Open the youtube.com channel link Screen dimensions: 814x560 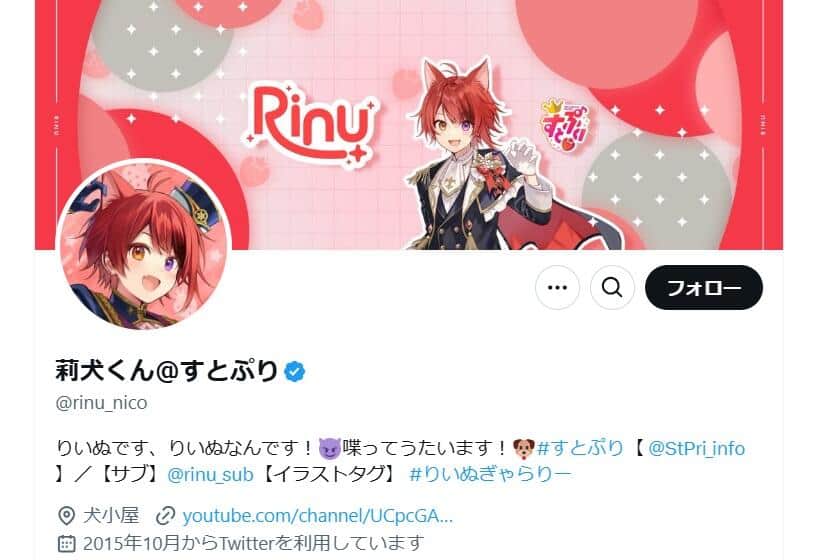(318, 516)
